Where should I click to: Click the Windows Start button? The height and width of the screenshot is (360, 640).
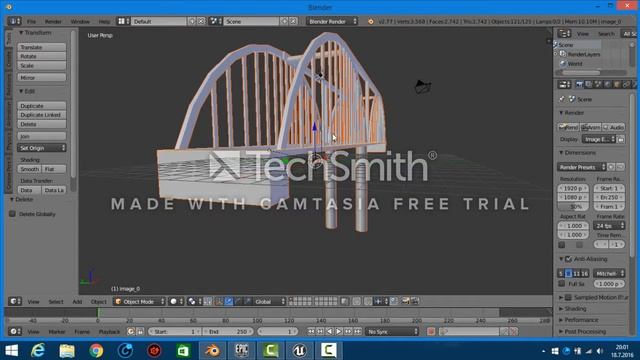11,350
